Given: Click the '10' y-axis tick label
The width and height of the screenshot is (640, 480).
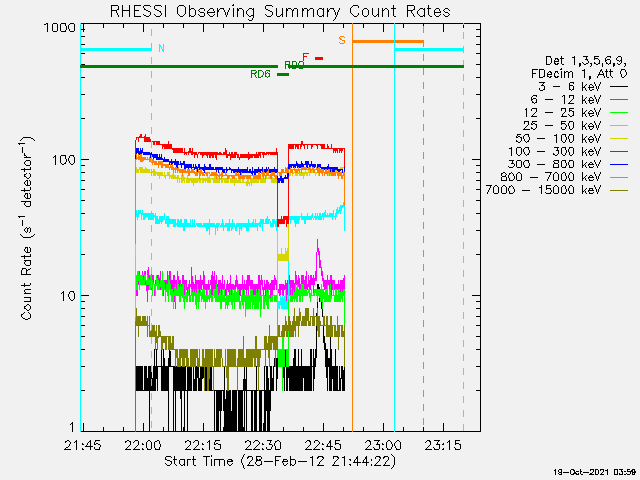Looking at the screenshot, I should point(69,296).
